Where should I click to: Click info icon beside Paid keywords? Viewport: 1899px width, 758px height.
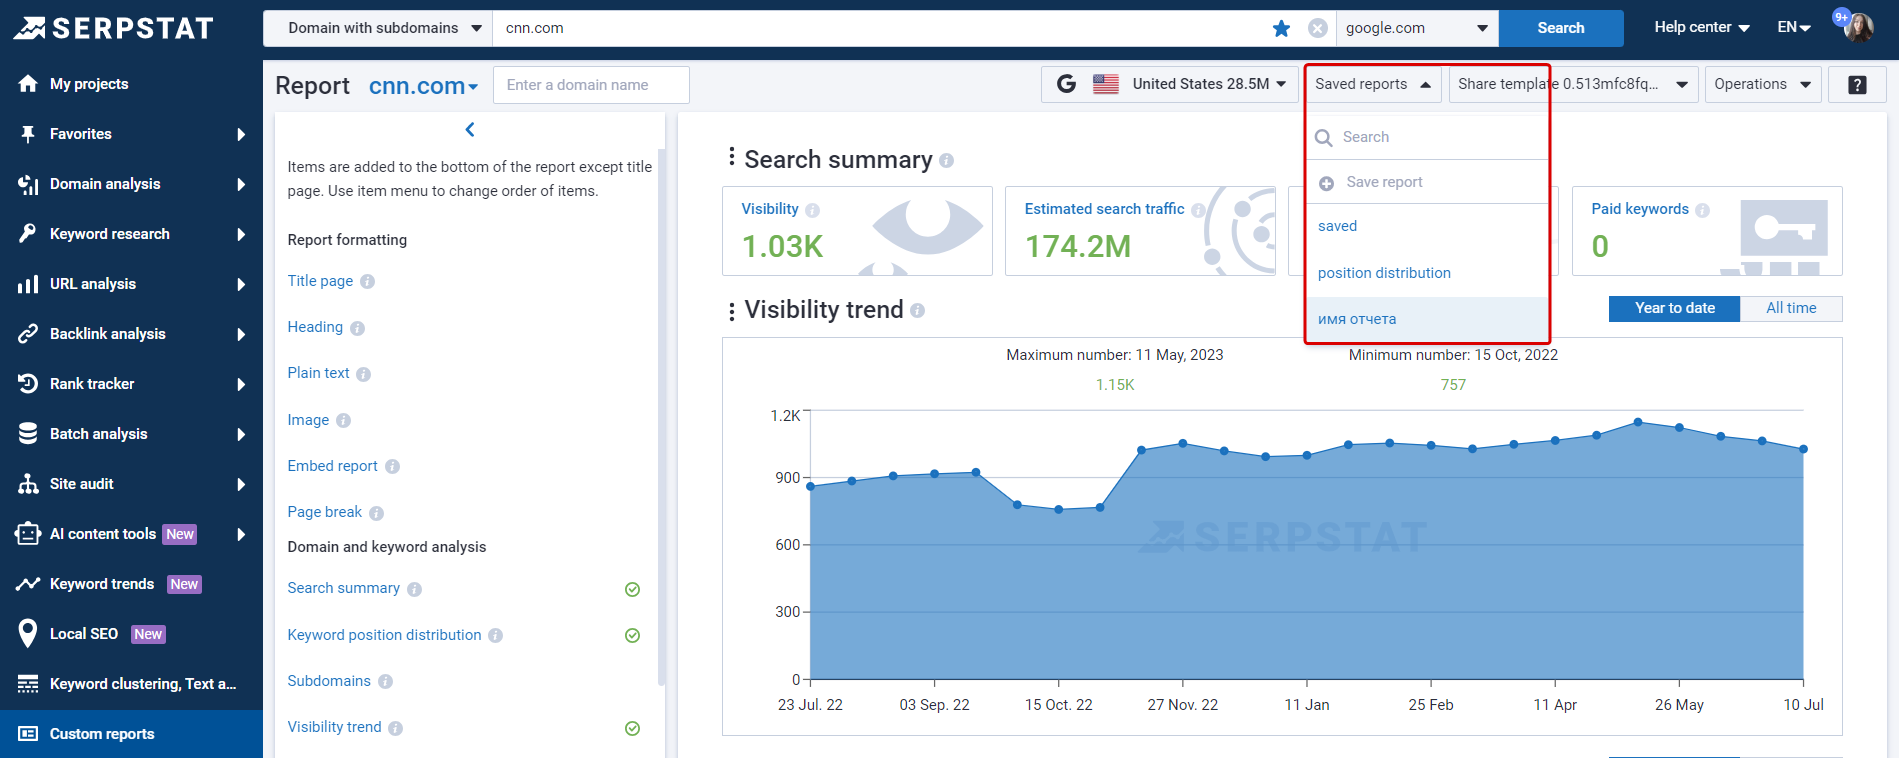pos(1702,210)
